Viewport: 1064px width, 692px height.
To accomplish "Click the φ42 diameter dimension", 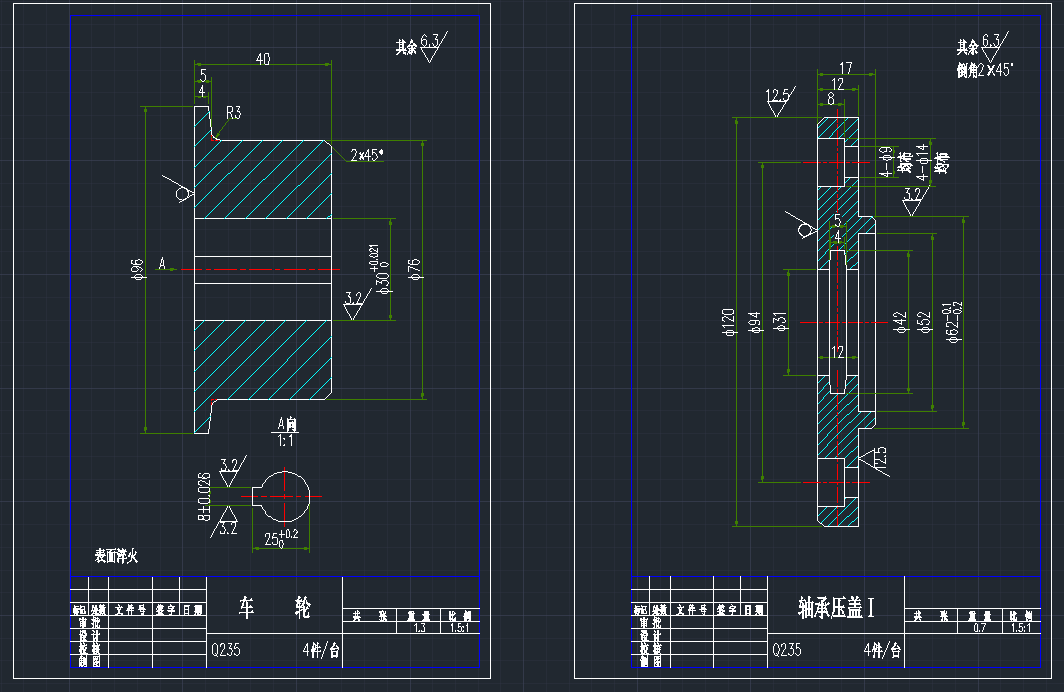I will pyautogui.click(x=900, y=322).
